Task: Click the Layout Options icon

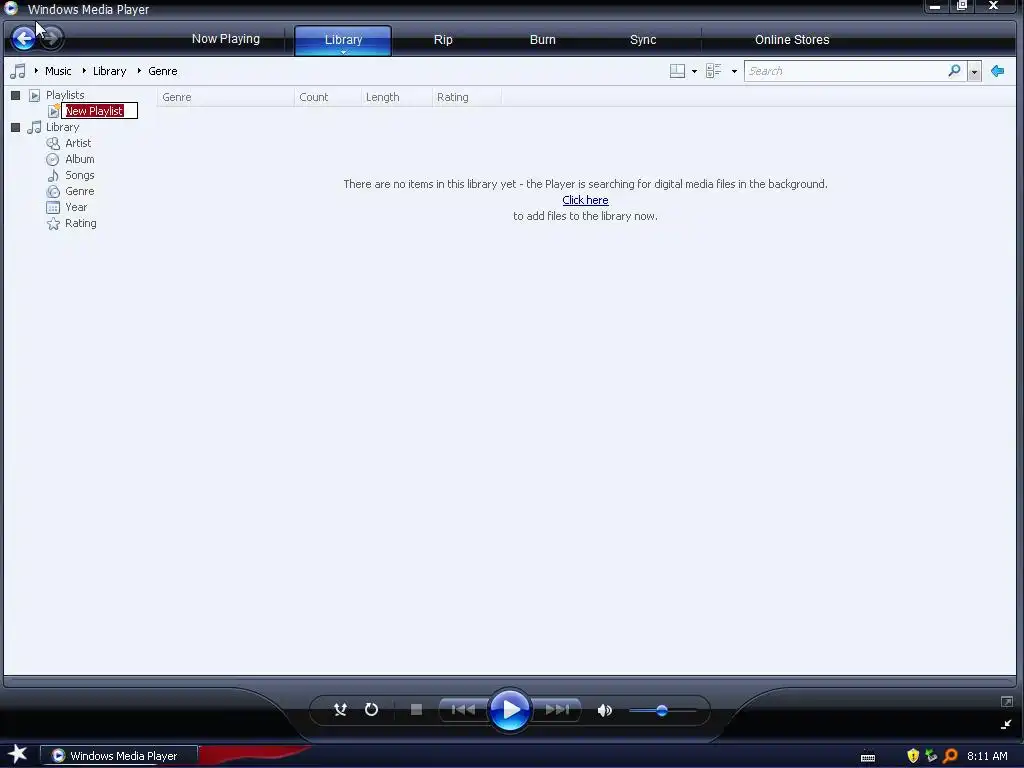Action: point(677,71)
